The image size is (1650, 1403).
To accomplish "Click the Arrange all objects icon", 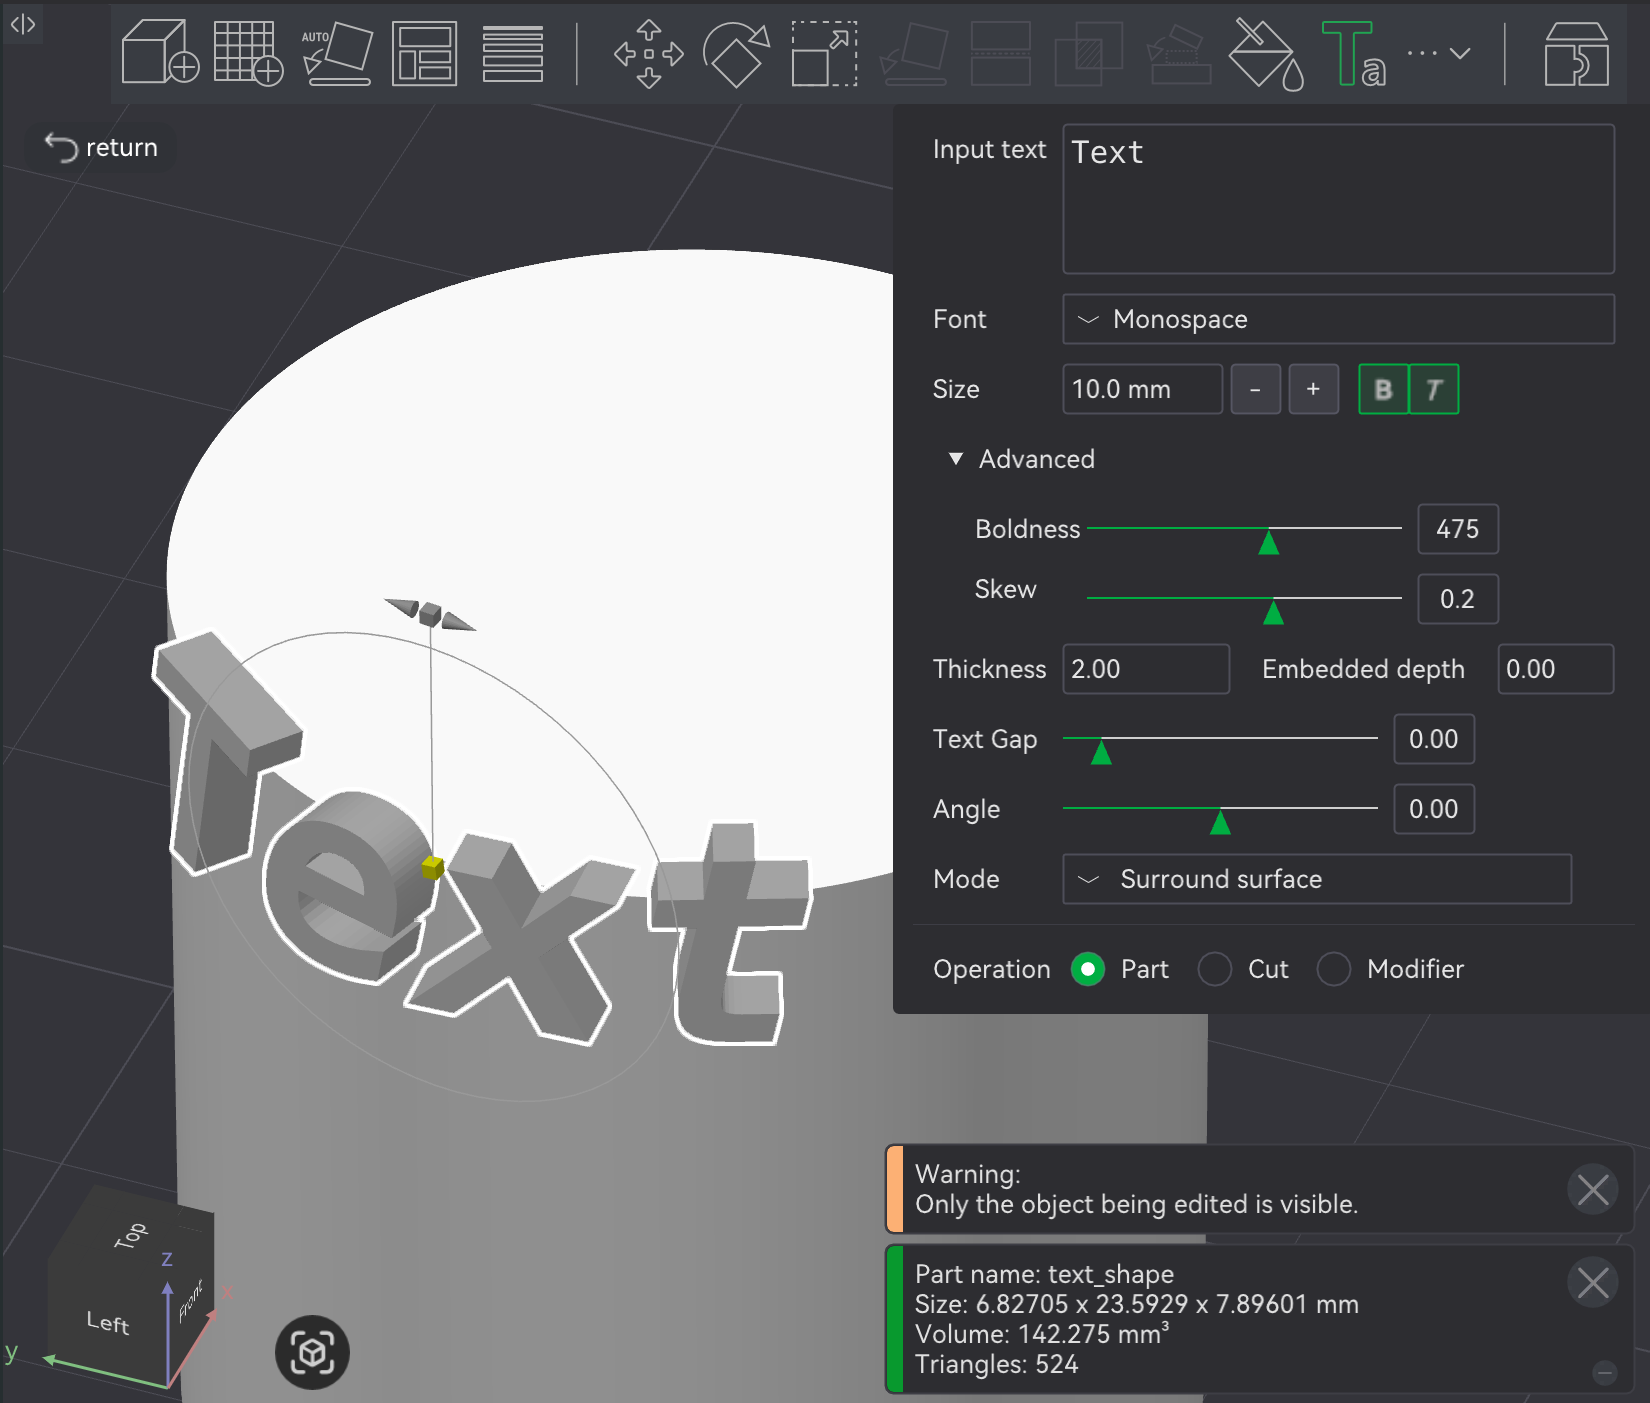I will coord(425,52).
